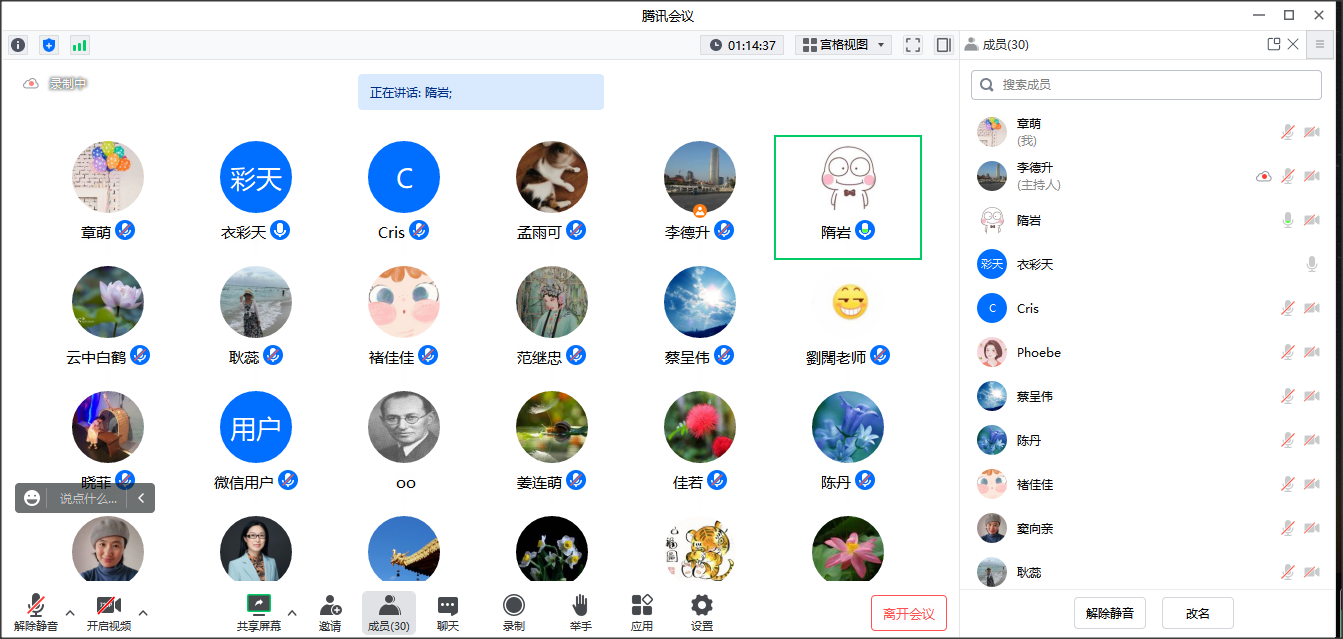The image size is (1343, 639).
Task: Expand the audio options arrow beside 解除静音
Action: coord(70,612)
